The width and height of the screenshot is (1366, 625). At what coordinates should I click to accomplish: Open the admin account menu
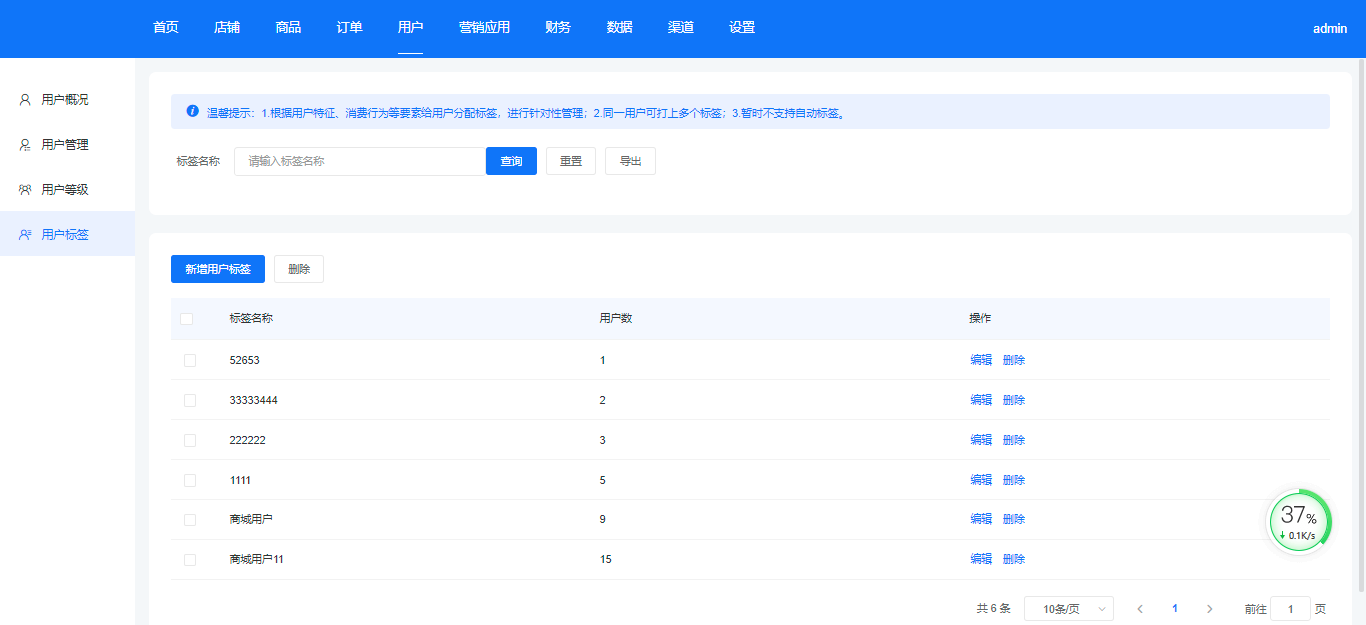pyautogui.click(x=1329, y=29)
